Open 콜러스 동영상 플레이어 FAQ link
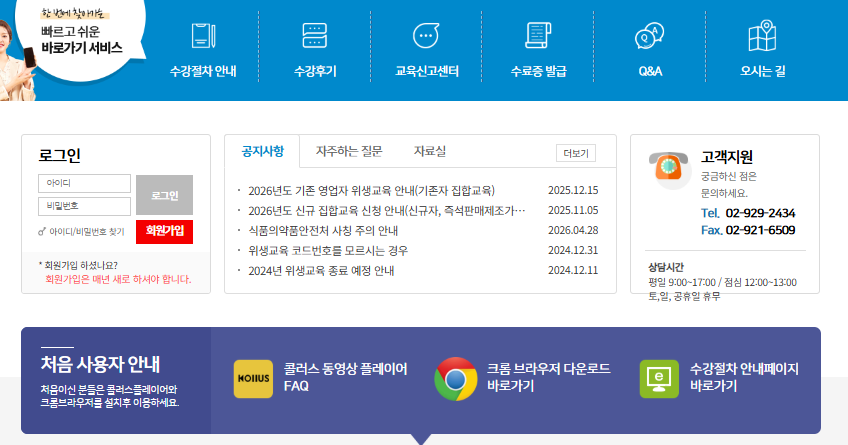848x445 pixels. (346, 377)
